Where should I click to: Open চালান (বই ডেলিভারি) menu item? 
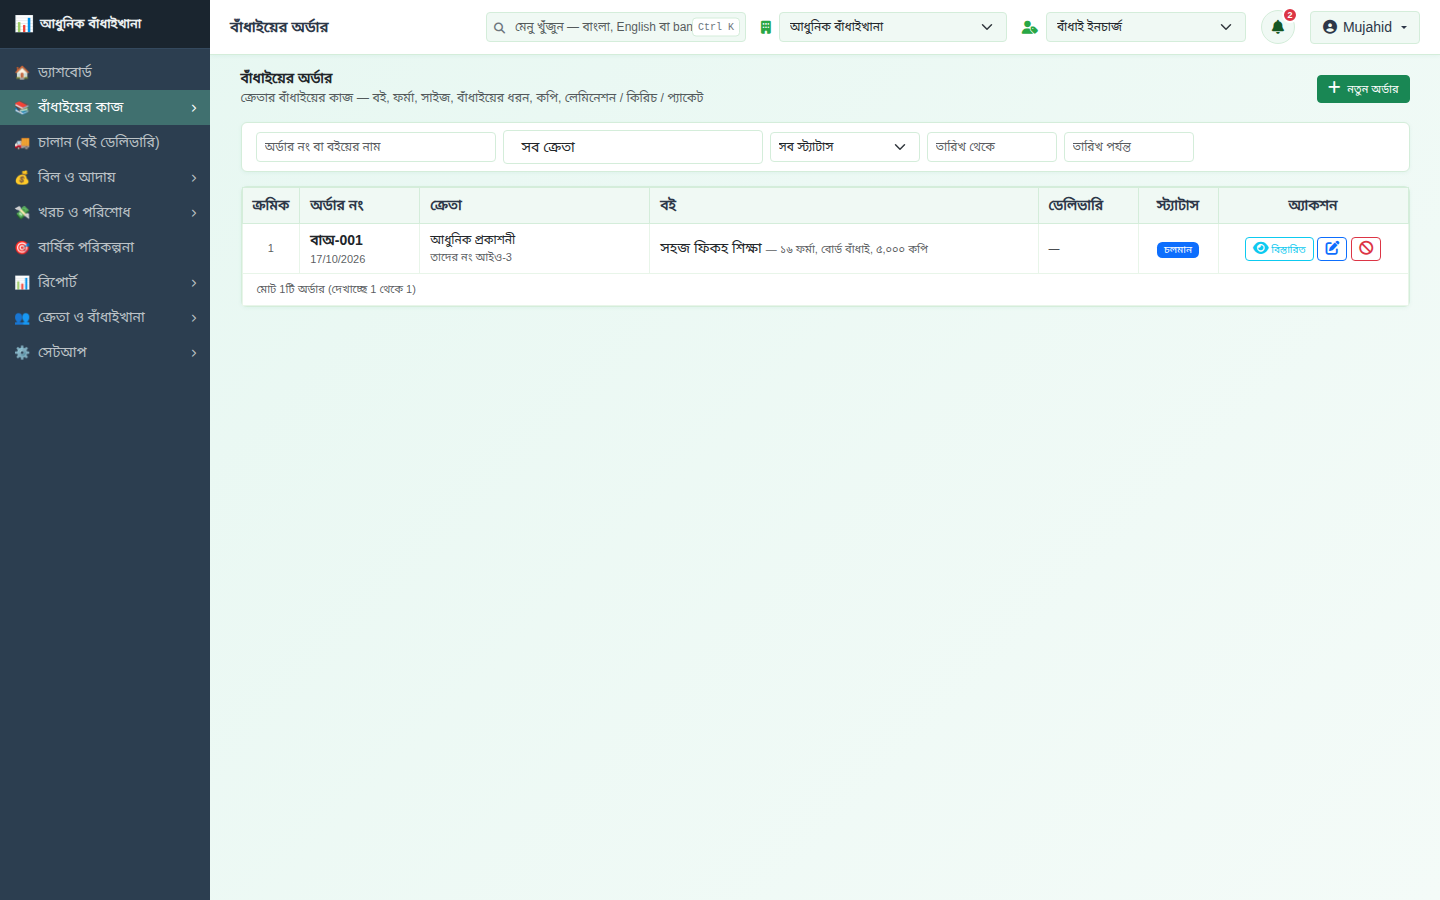(x=105, y=142)
